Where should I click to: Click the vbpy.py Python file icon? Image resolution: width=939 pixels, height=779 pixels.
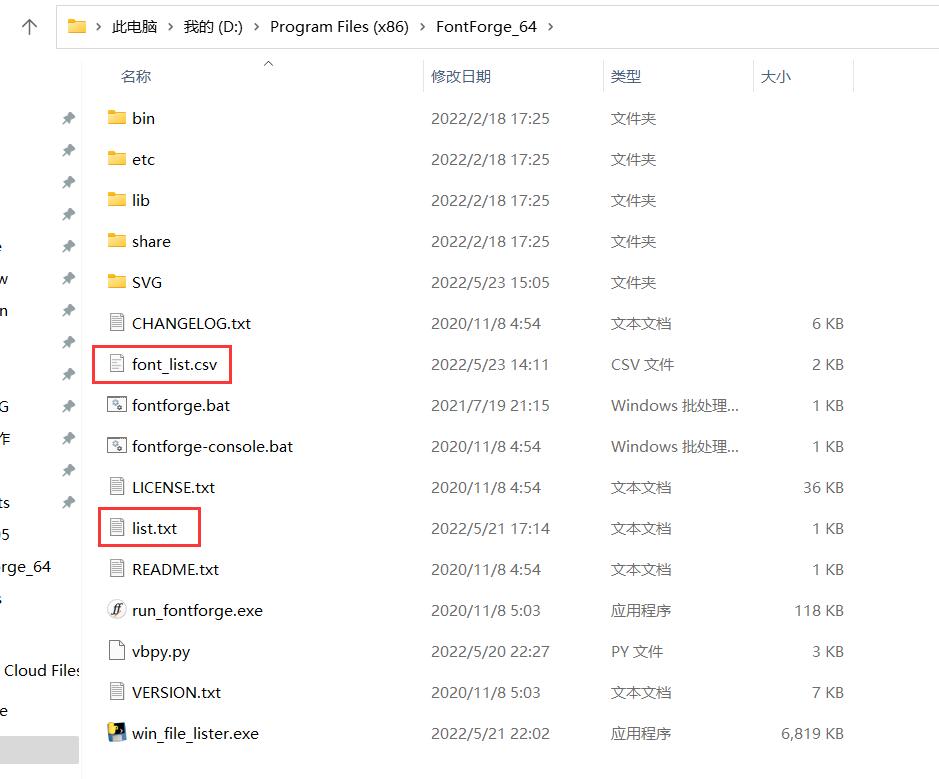[117, 651]
